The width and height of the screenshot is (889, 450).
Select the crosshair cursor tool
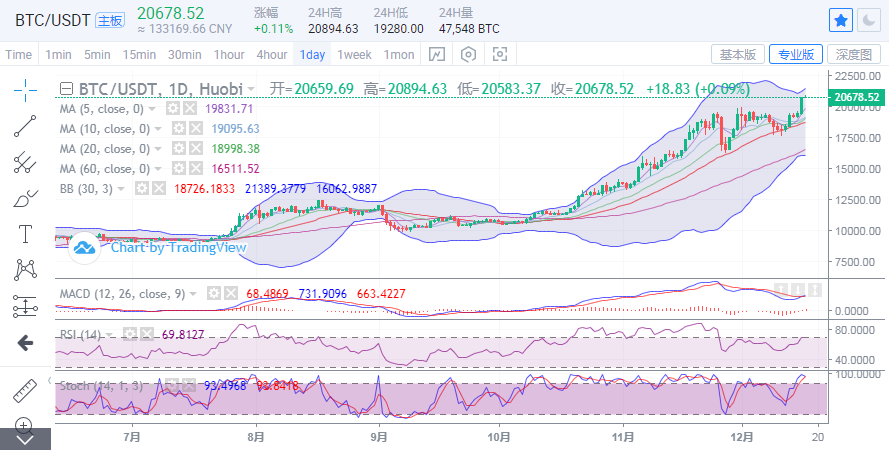click(25, 88)
